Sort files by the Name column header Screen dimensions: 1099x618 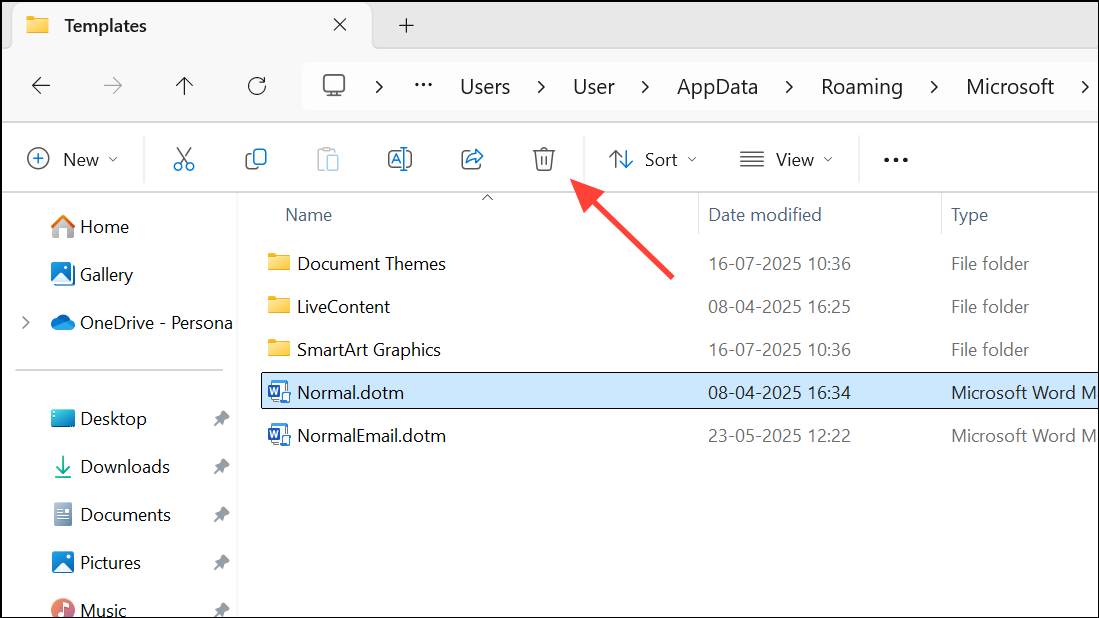(308, 214)
